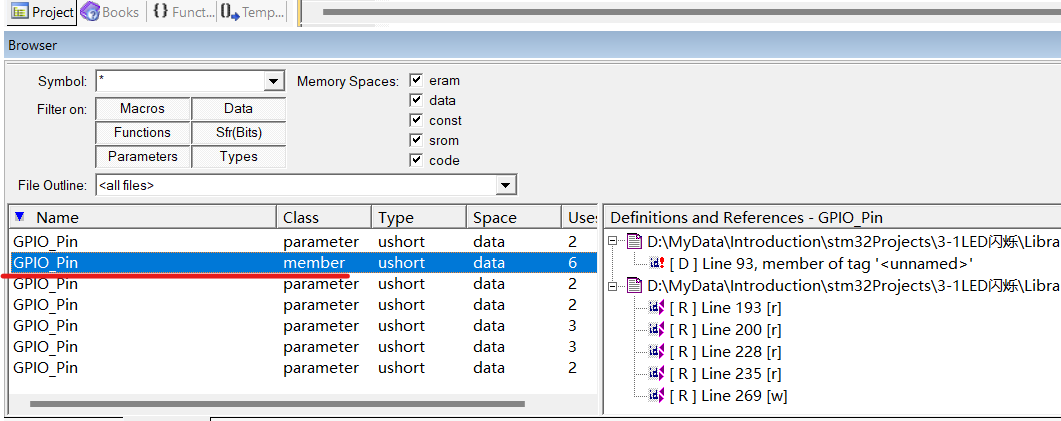Uncheck the eram memory space
Image resolution: width=1061 pixels, height=421 pixels.
tap(416, 81)
